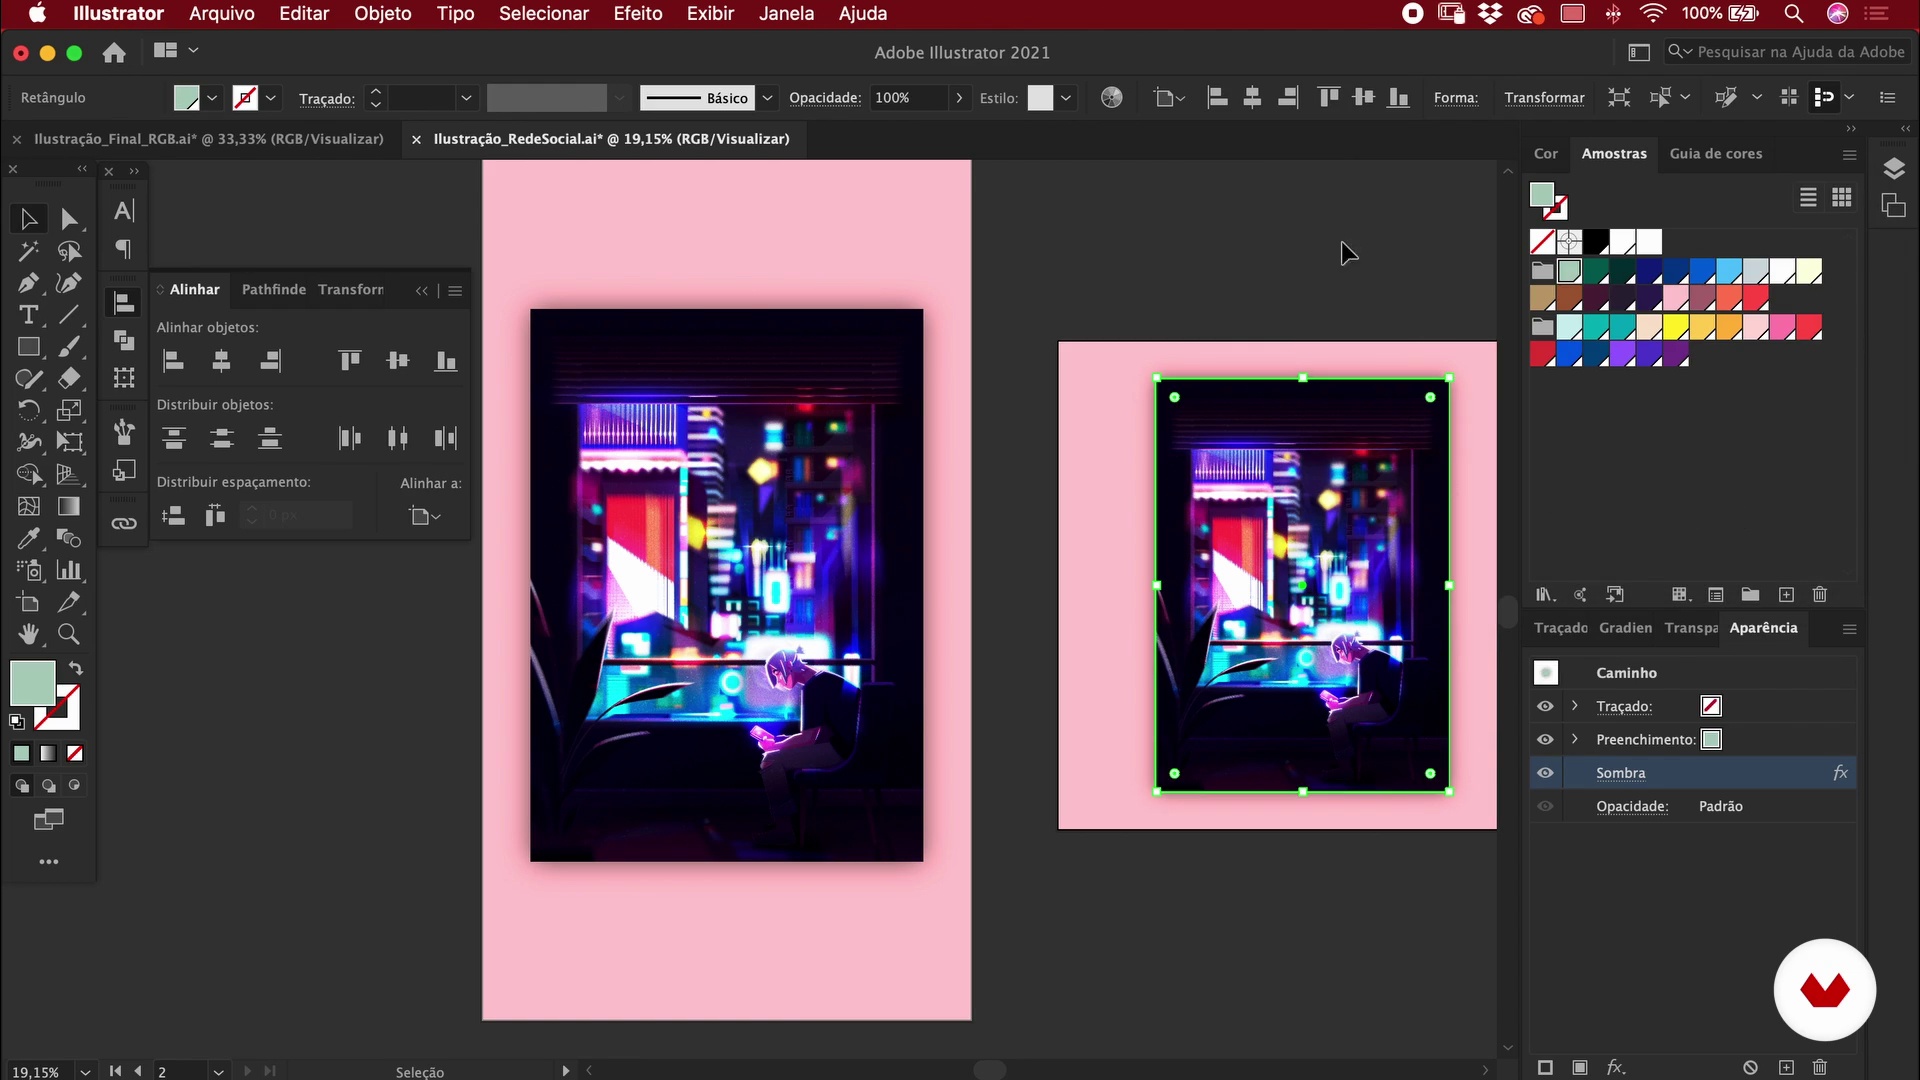The image size is (1920, 1080).
Task: Select the Direct Selection tool
Action: [x=68, y=219]
